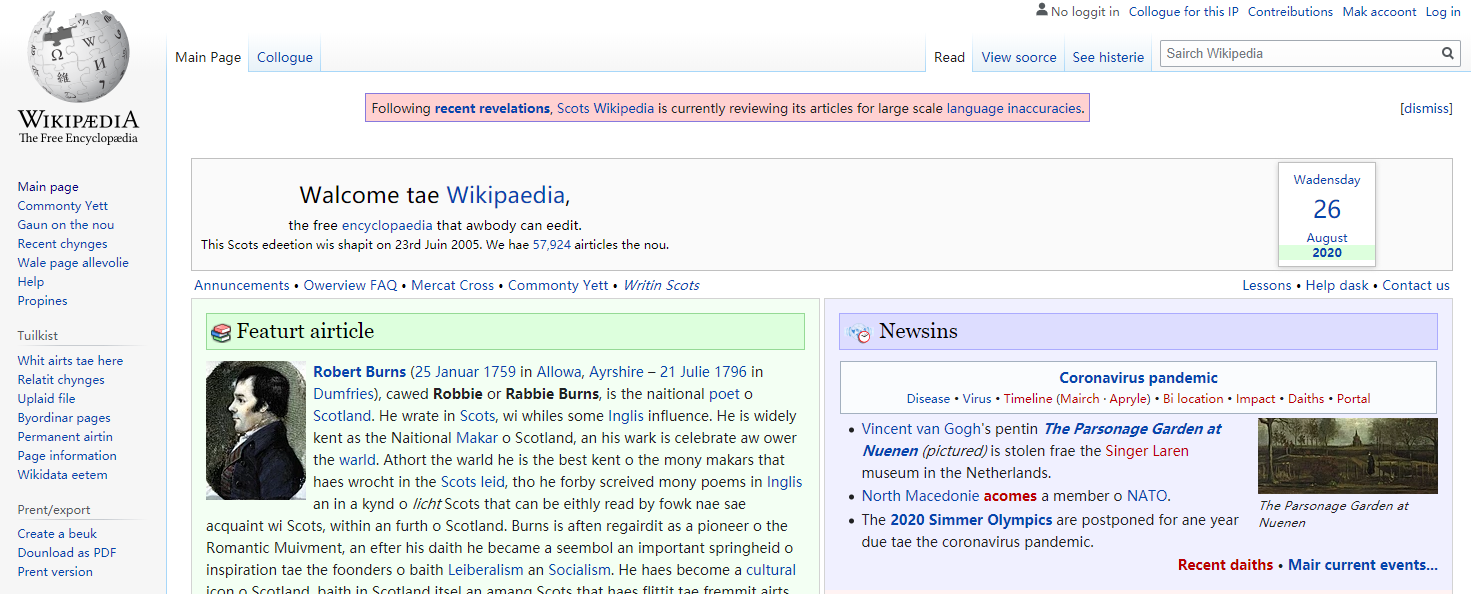Open the Help dask link
Screen dimensions: 1471x594
[x=1337, y=285]
